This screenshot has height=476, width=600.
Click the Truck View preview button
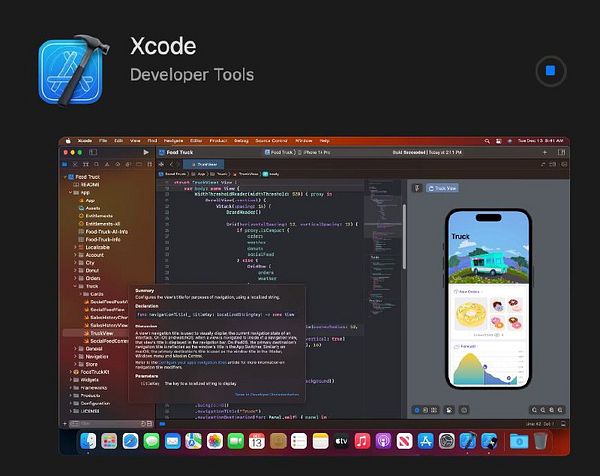[442, 188]
